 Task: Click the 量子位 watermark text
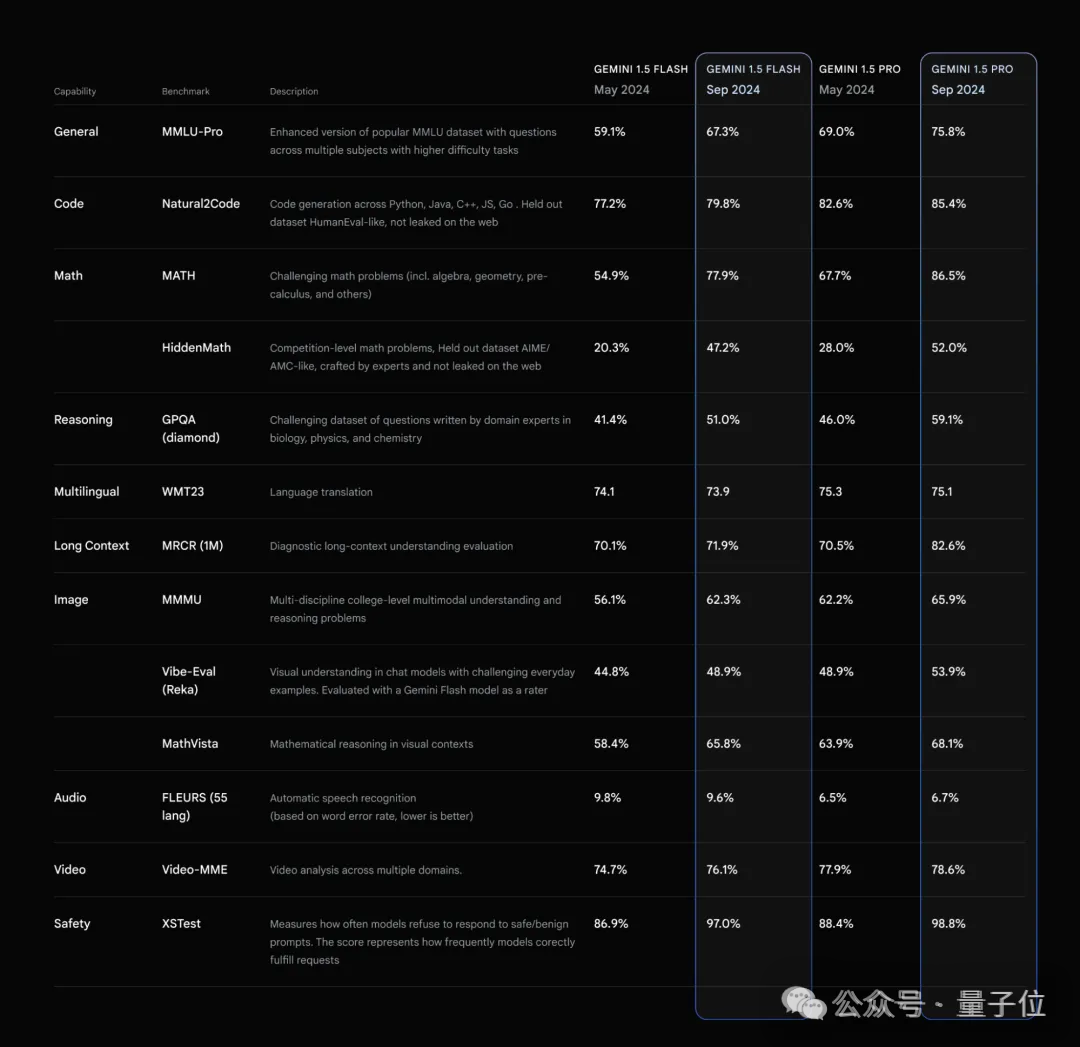tap(1001, 1004)
